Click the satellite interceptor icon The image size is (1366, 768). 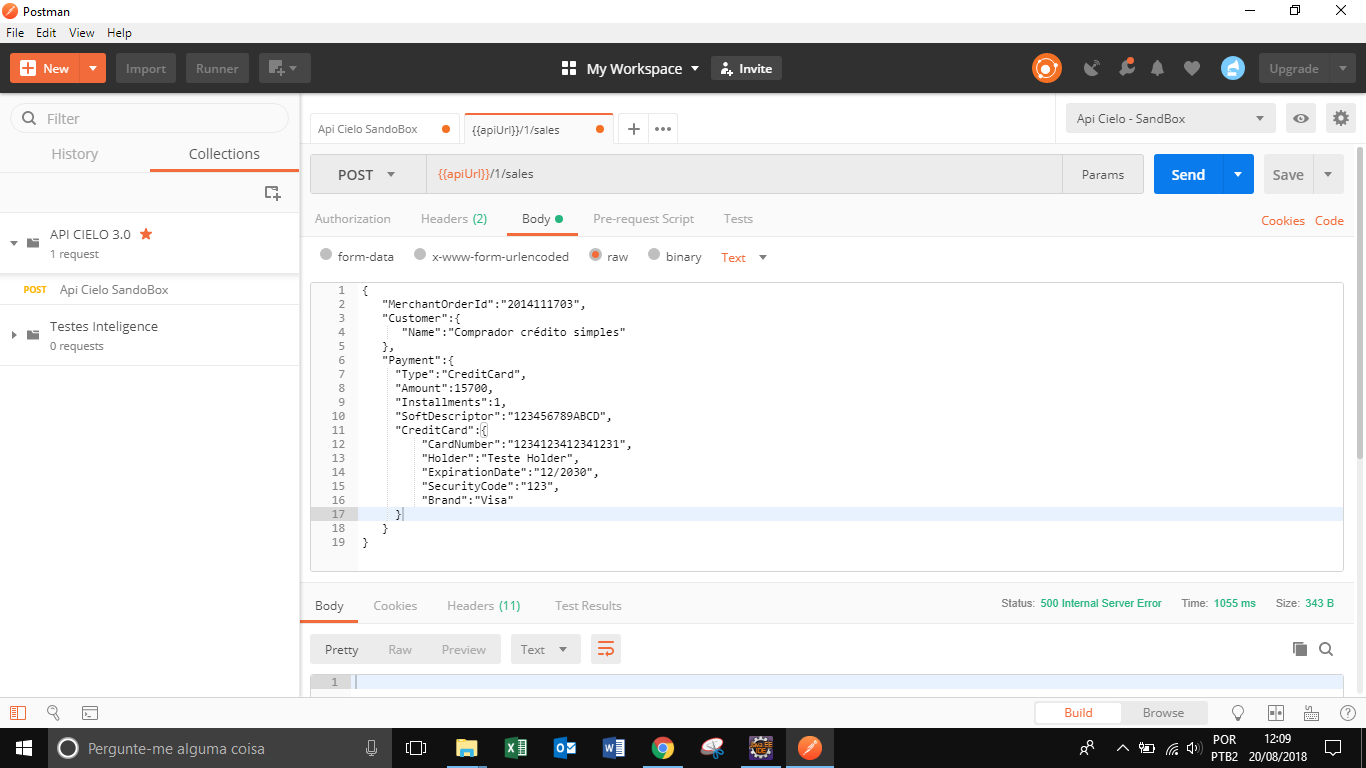pos(1092,68)
